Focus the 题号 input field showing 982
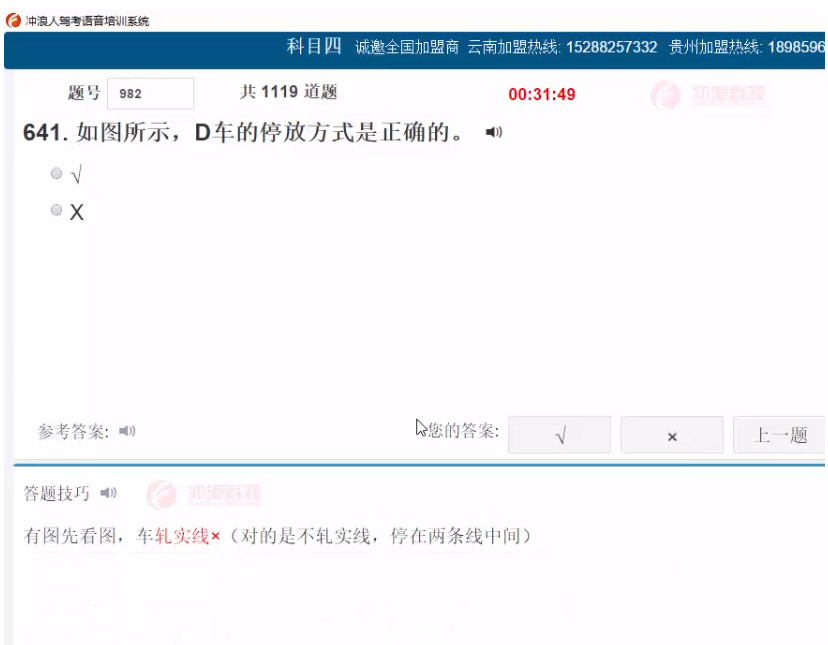 150,94
